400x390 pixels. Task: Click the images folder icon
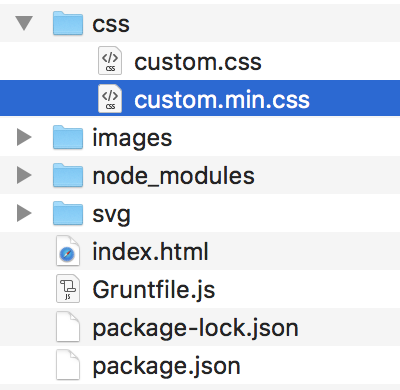click(68, 137)
